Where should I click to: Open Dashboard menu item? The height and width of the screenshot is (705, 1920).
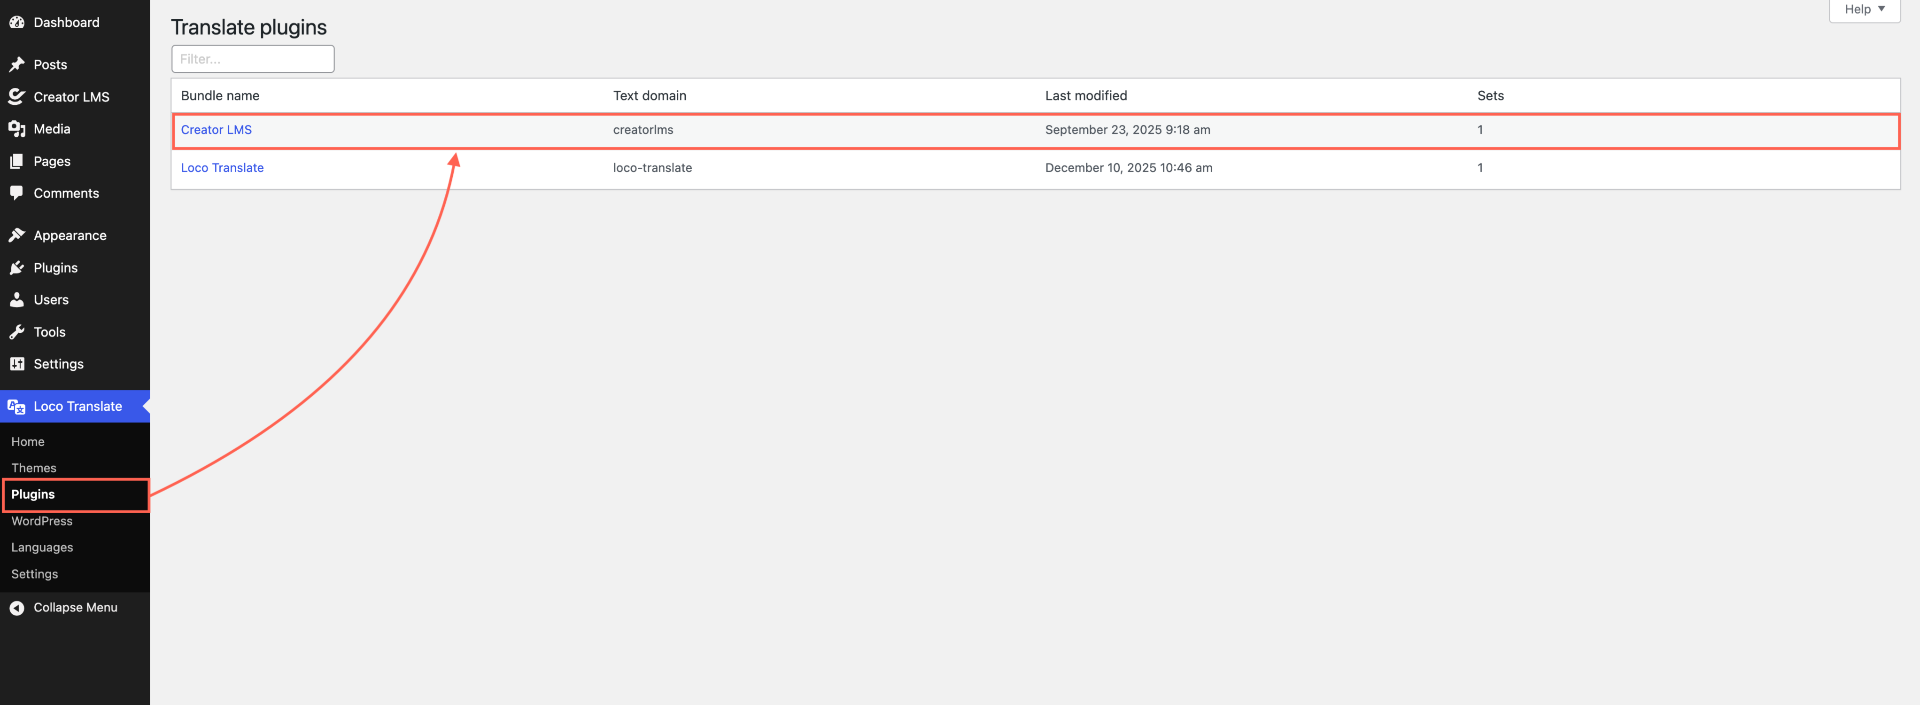[67, 22]
